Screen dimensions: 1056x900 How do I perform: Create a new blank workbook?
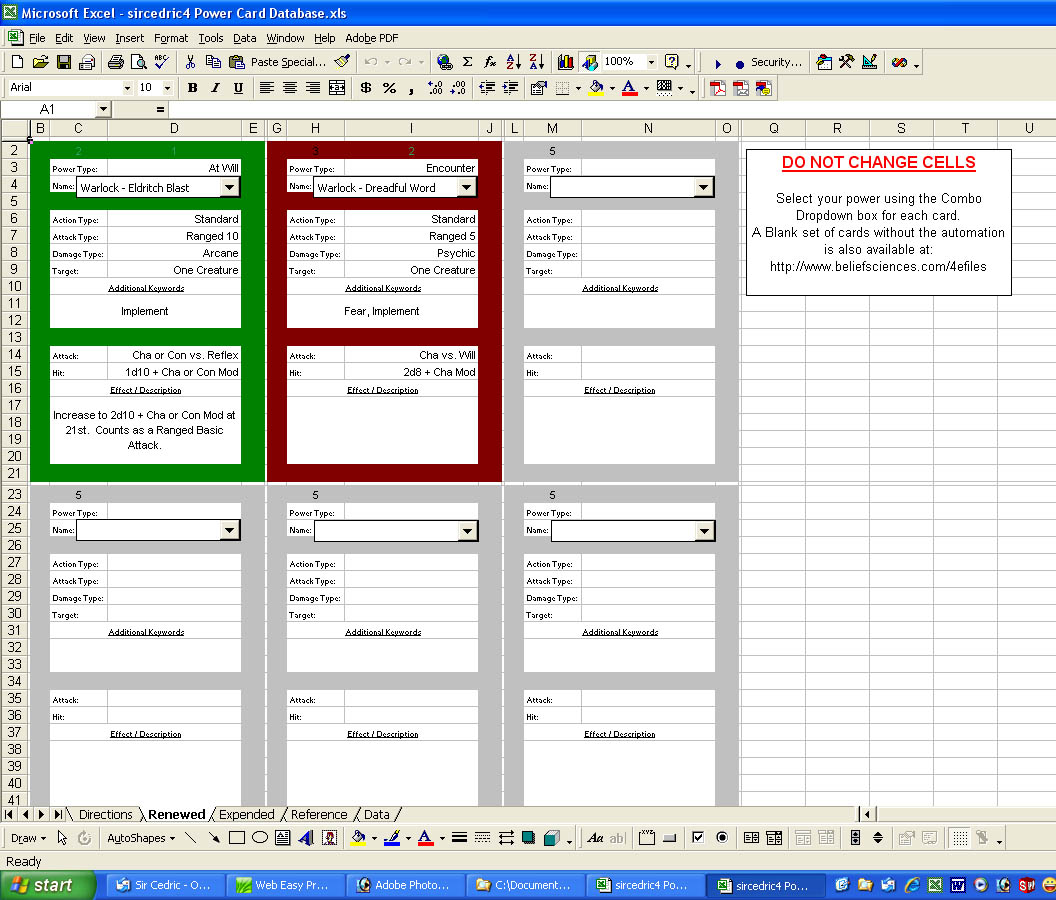coord(18,63)
